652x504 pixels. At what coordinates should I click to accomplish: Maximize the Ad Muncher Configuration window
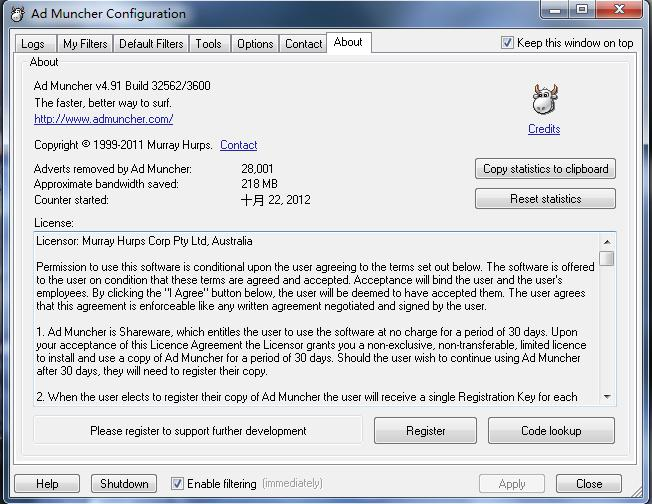click(x=582, y=10)
